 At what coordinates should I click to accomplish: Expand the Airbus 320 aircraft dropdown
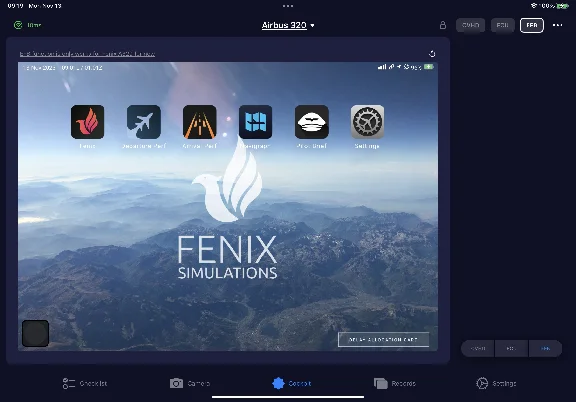(288, 25)
